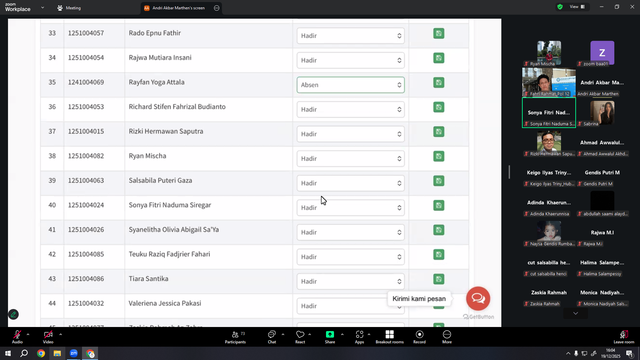Expand more participants chevron in gallery
The width and height of the screenshot is (640, 360).
[x=575, y=313]
